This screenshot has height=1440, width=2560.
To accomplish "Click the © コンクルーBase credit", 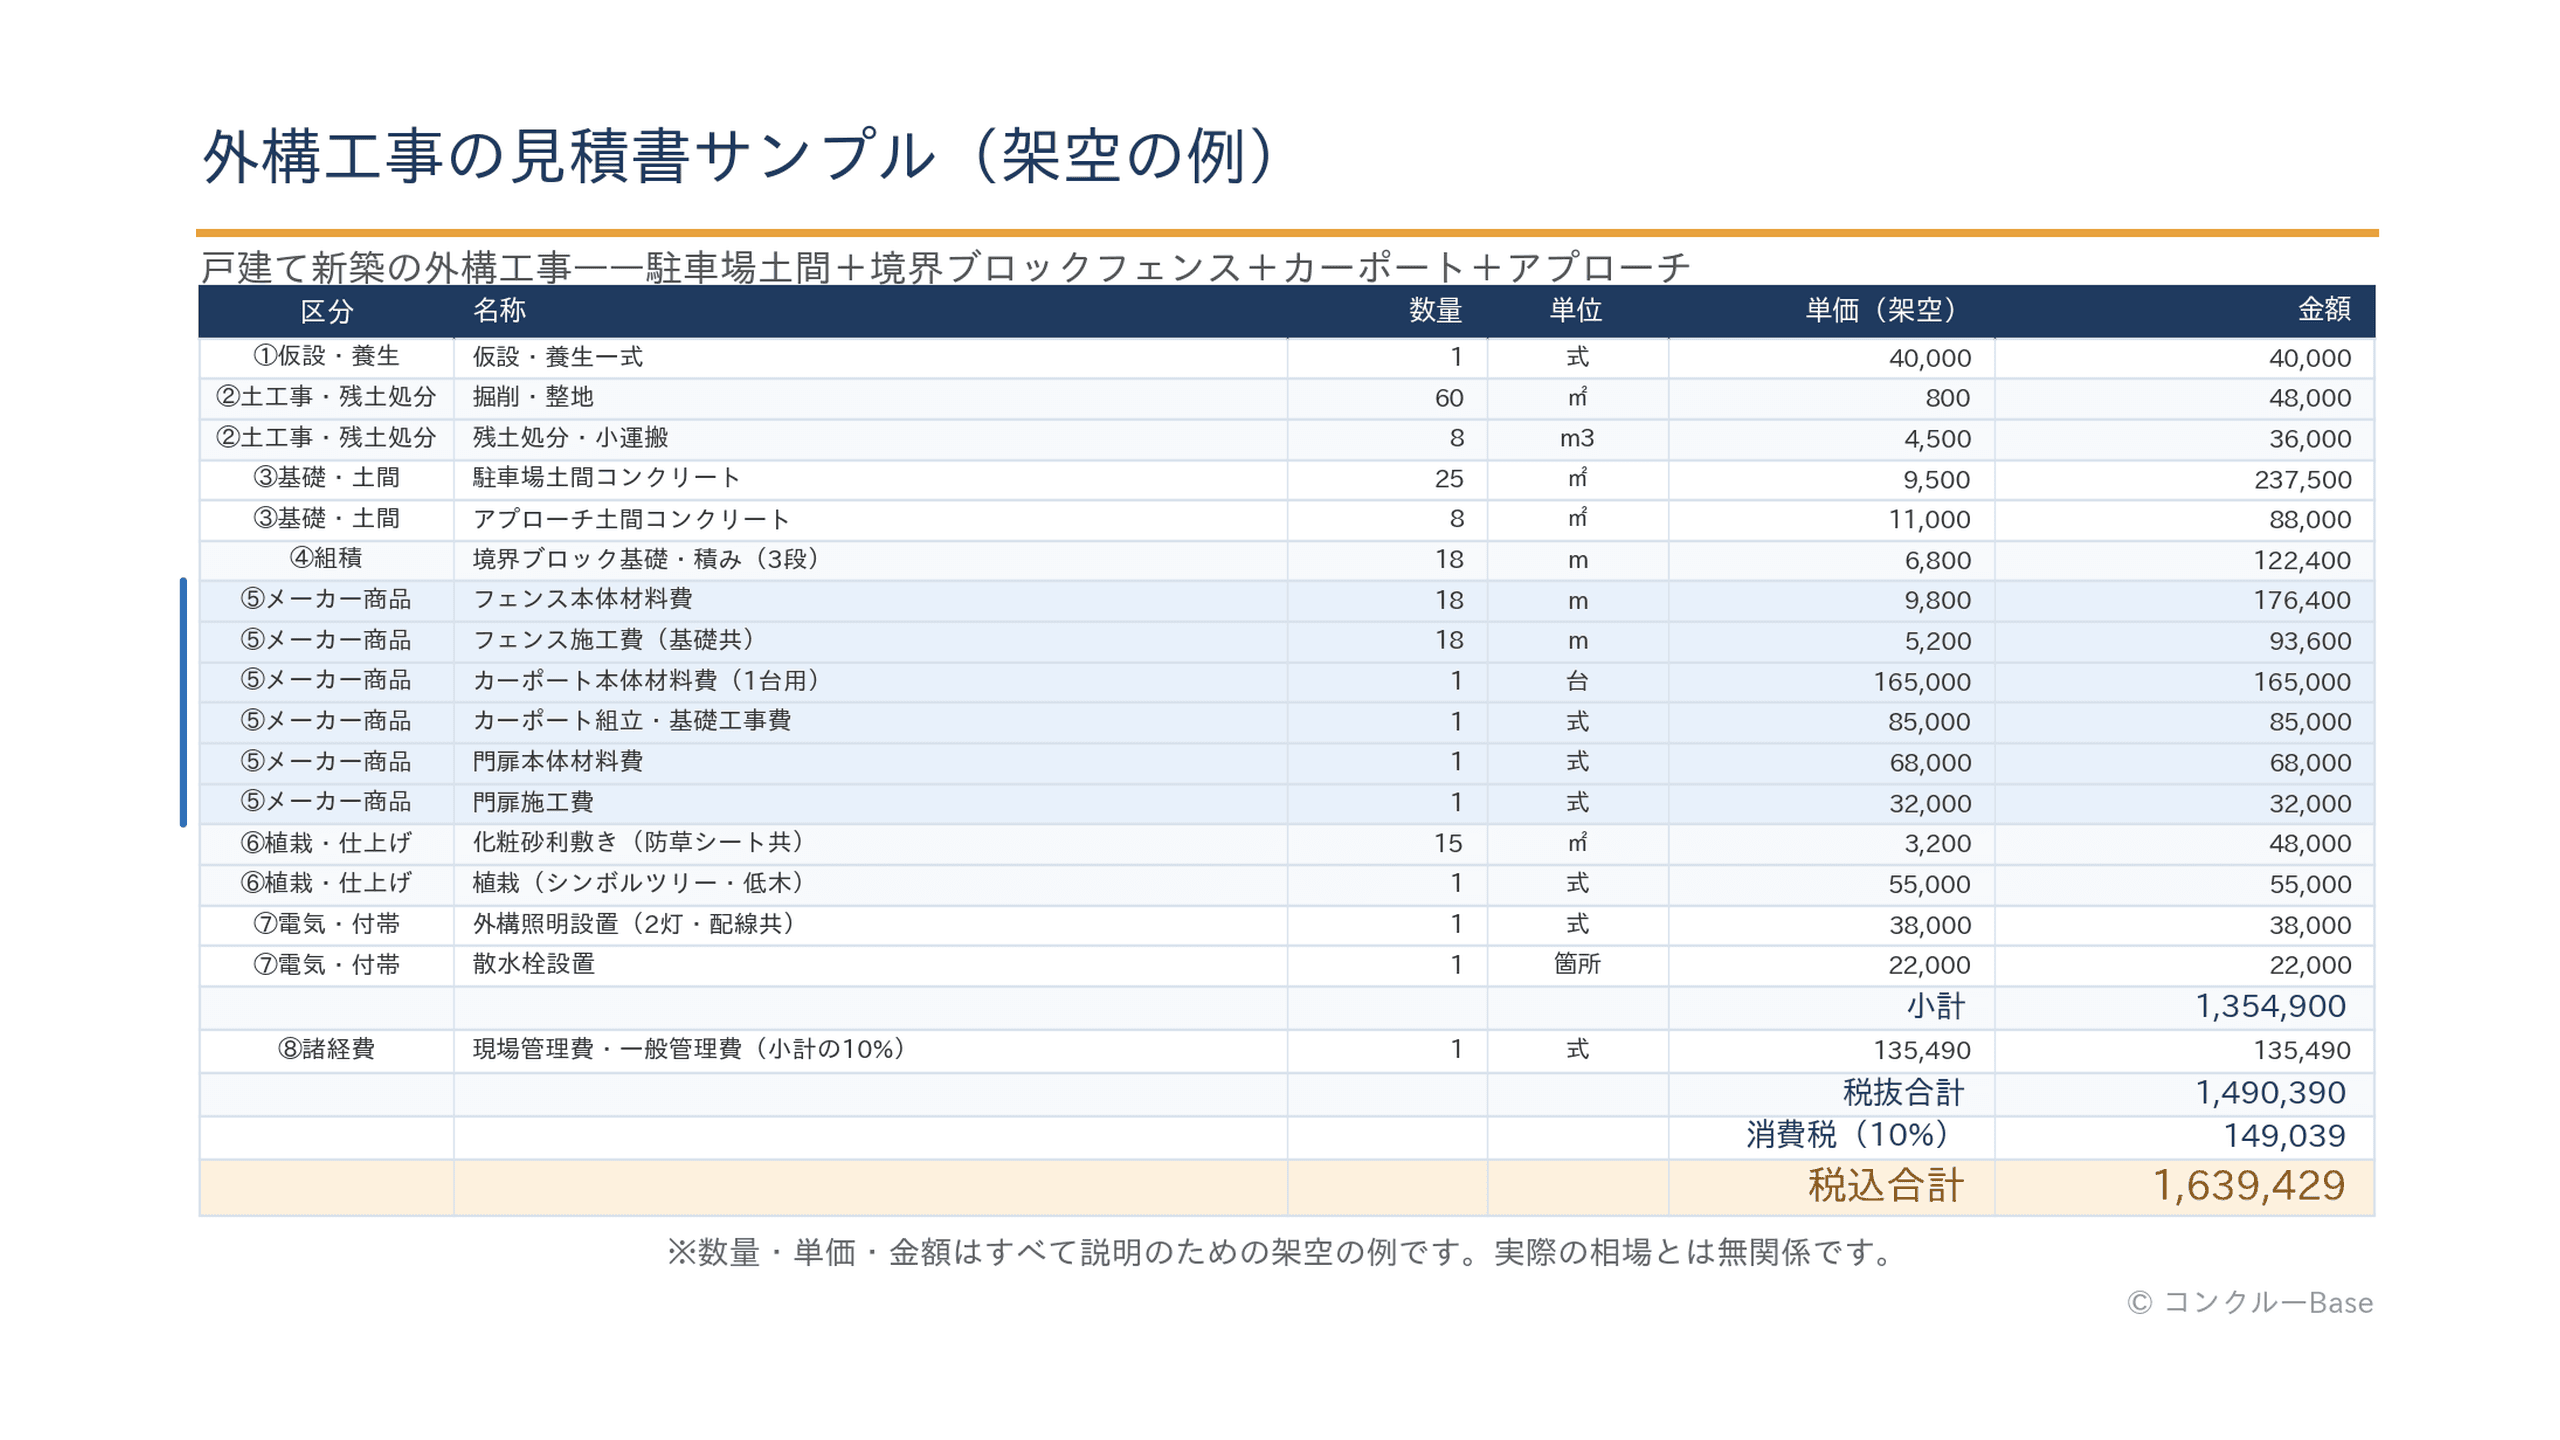I will 2249,1303.
